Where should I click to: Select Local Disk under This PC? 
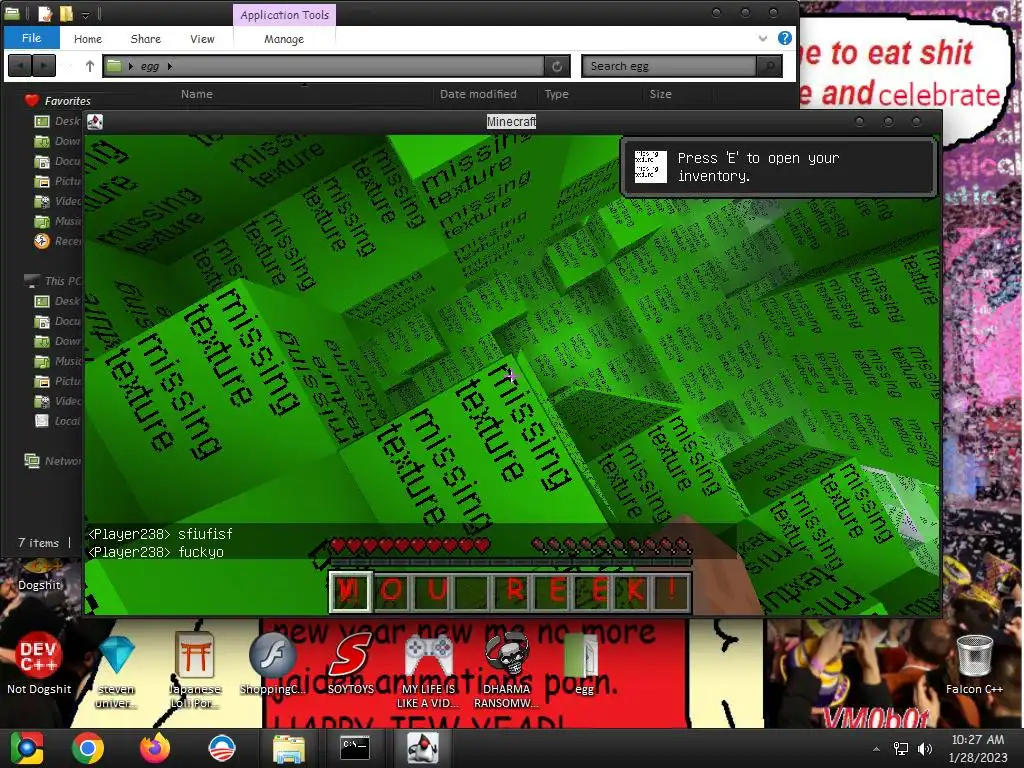tap(57, 421)
